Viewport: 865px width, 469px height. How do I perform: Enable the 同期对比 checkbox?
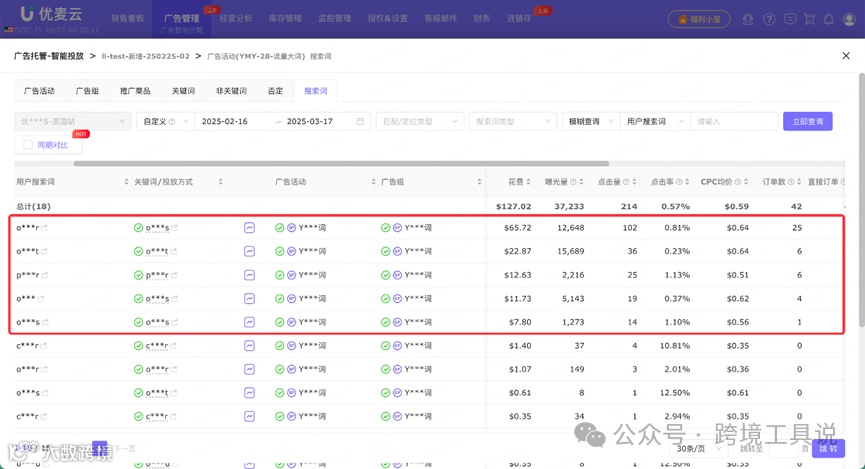28,145
